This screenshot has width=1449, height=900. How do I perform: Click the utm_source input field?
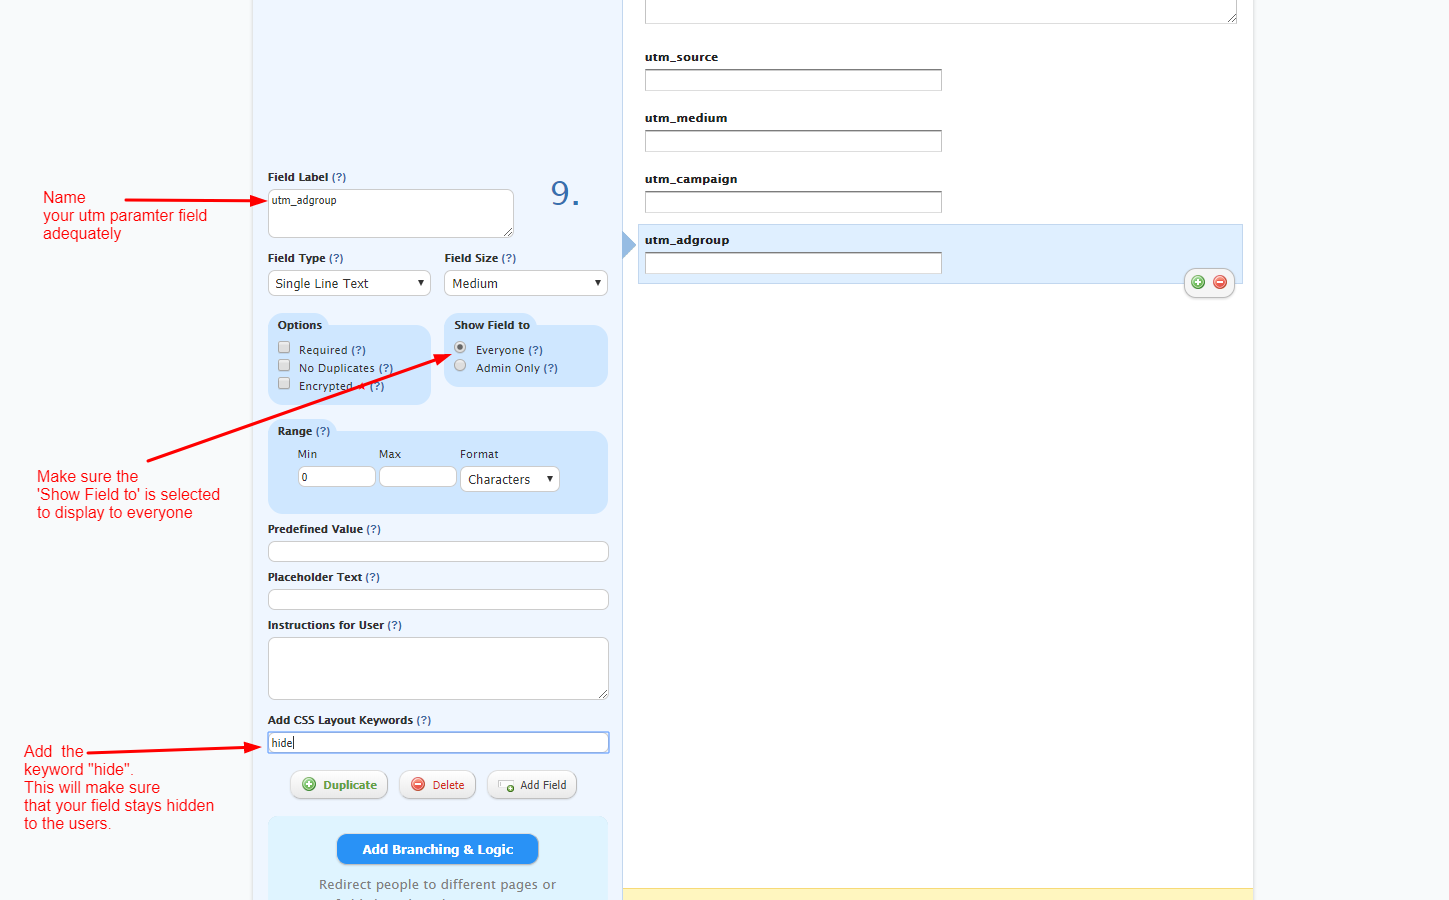(x=793, y=79)
